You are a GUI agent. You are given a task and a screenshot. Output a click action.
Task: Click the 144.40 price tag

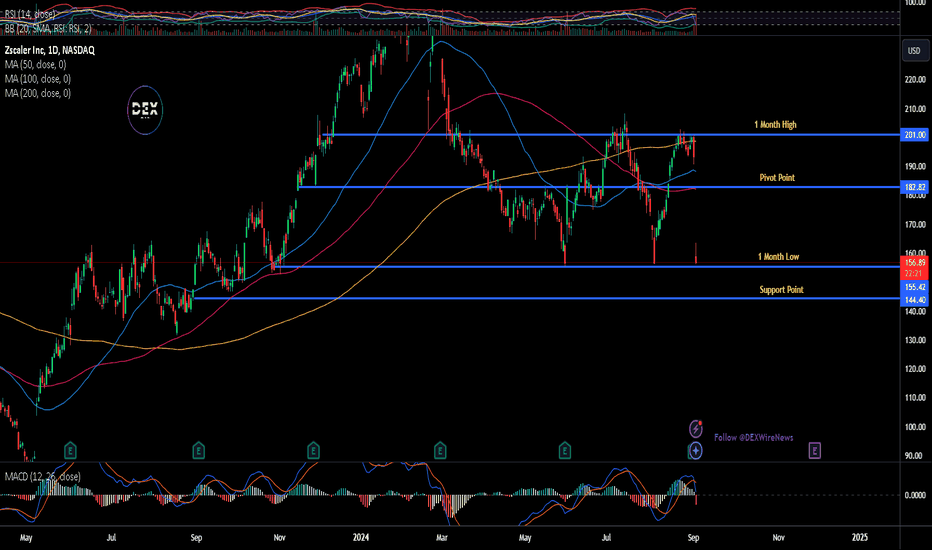click(x=915, y=300)
